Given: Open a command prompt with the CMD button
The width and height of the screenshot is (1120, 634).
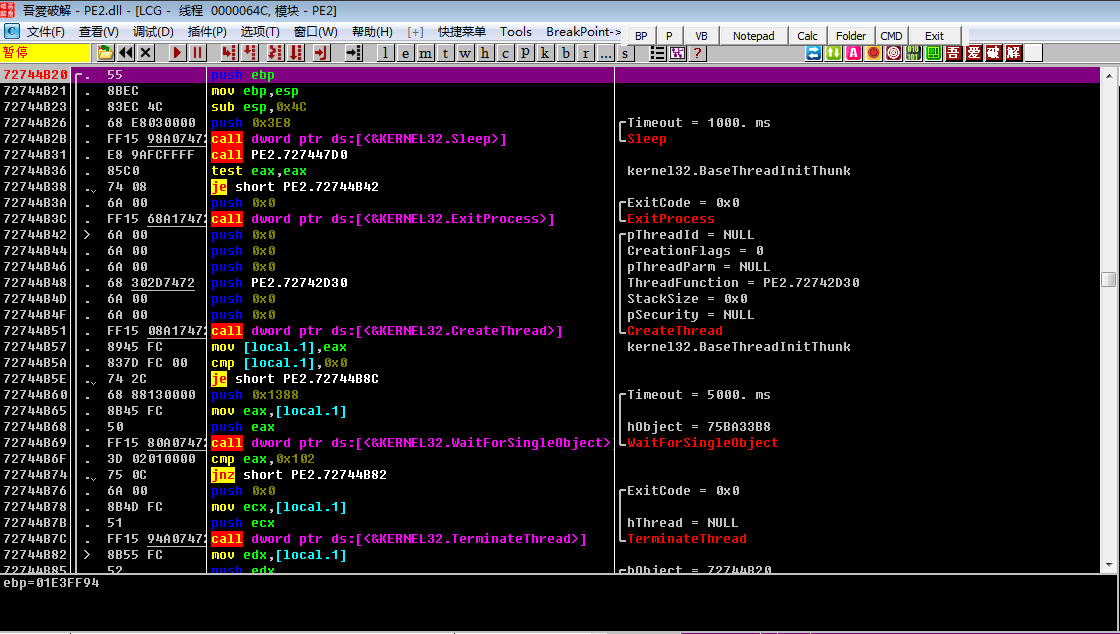Looking at the screenshot, I should 891,36.
